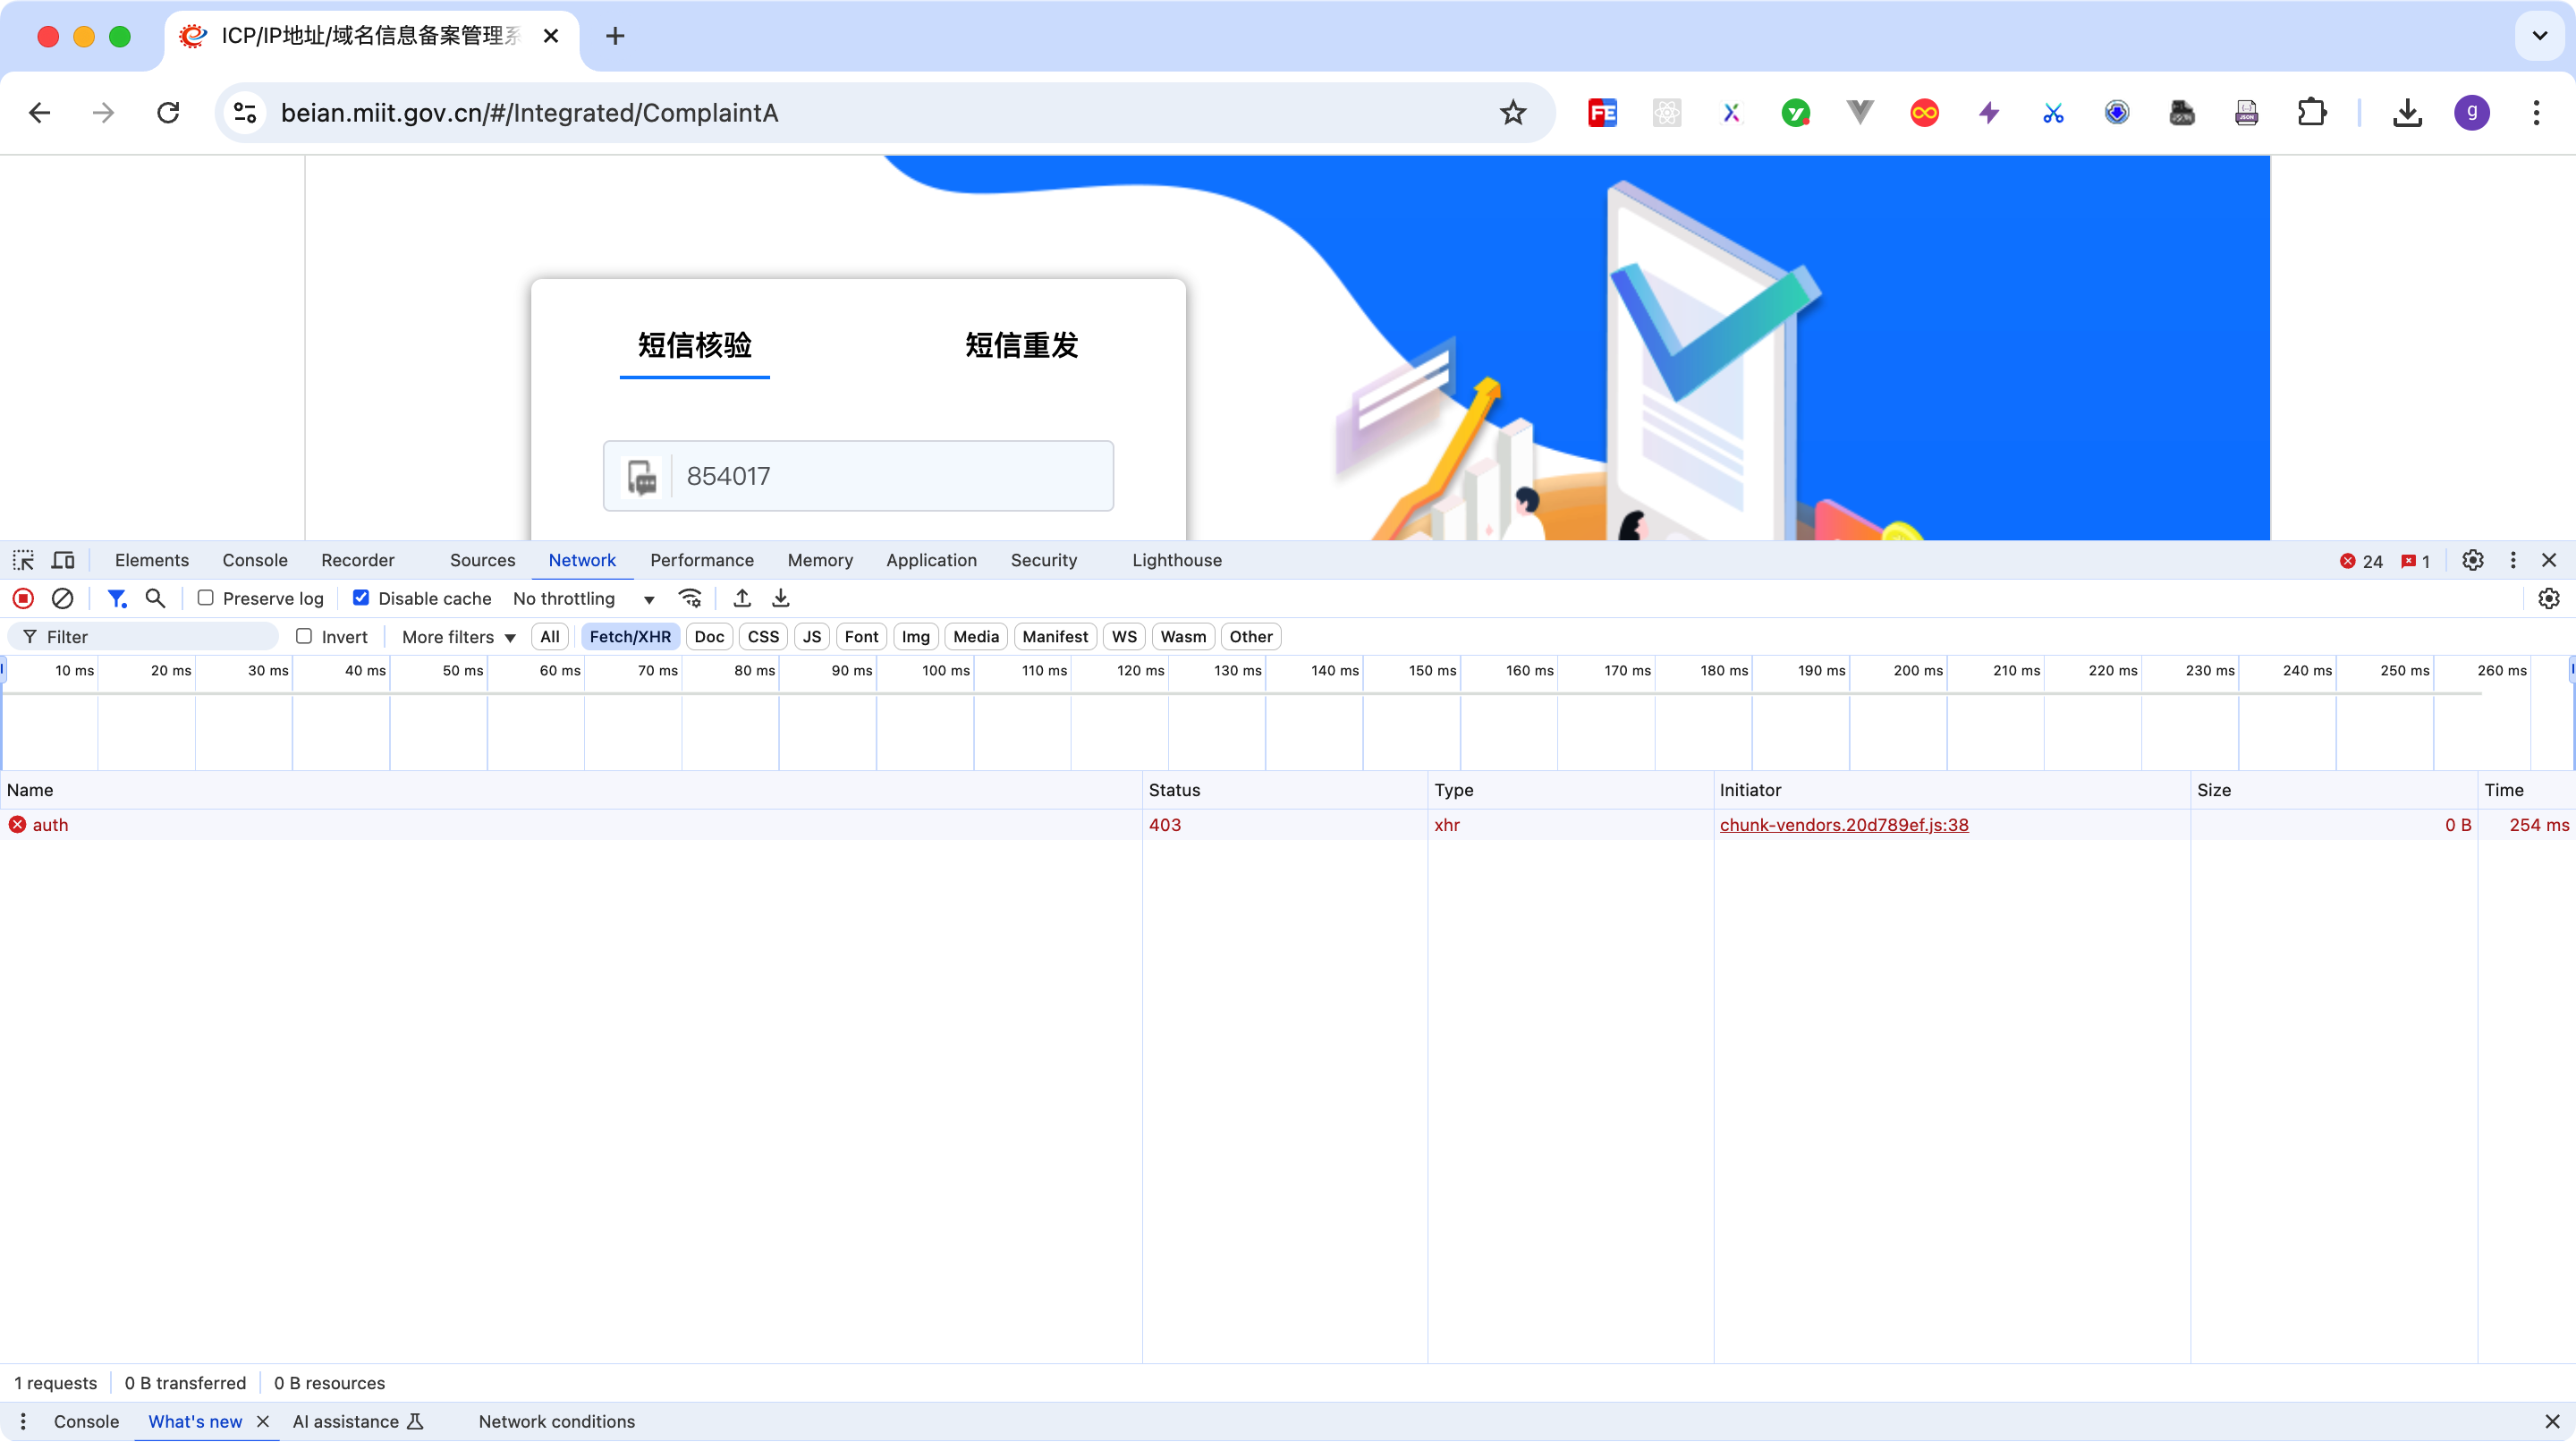Click the address bar URL
The width and height of the screenshot is (2576, 1442).
[x=529, y=113]
